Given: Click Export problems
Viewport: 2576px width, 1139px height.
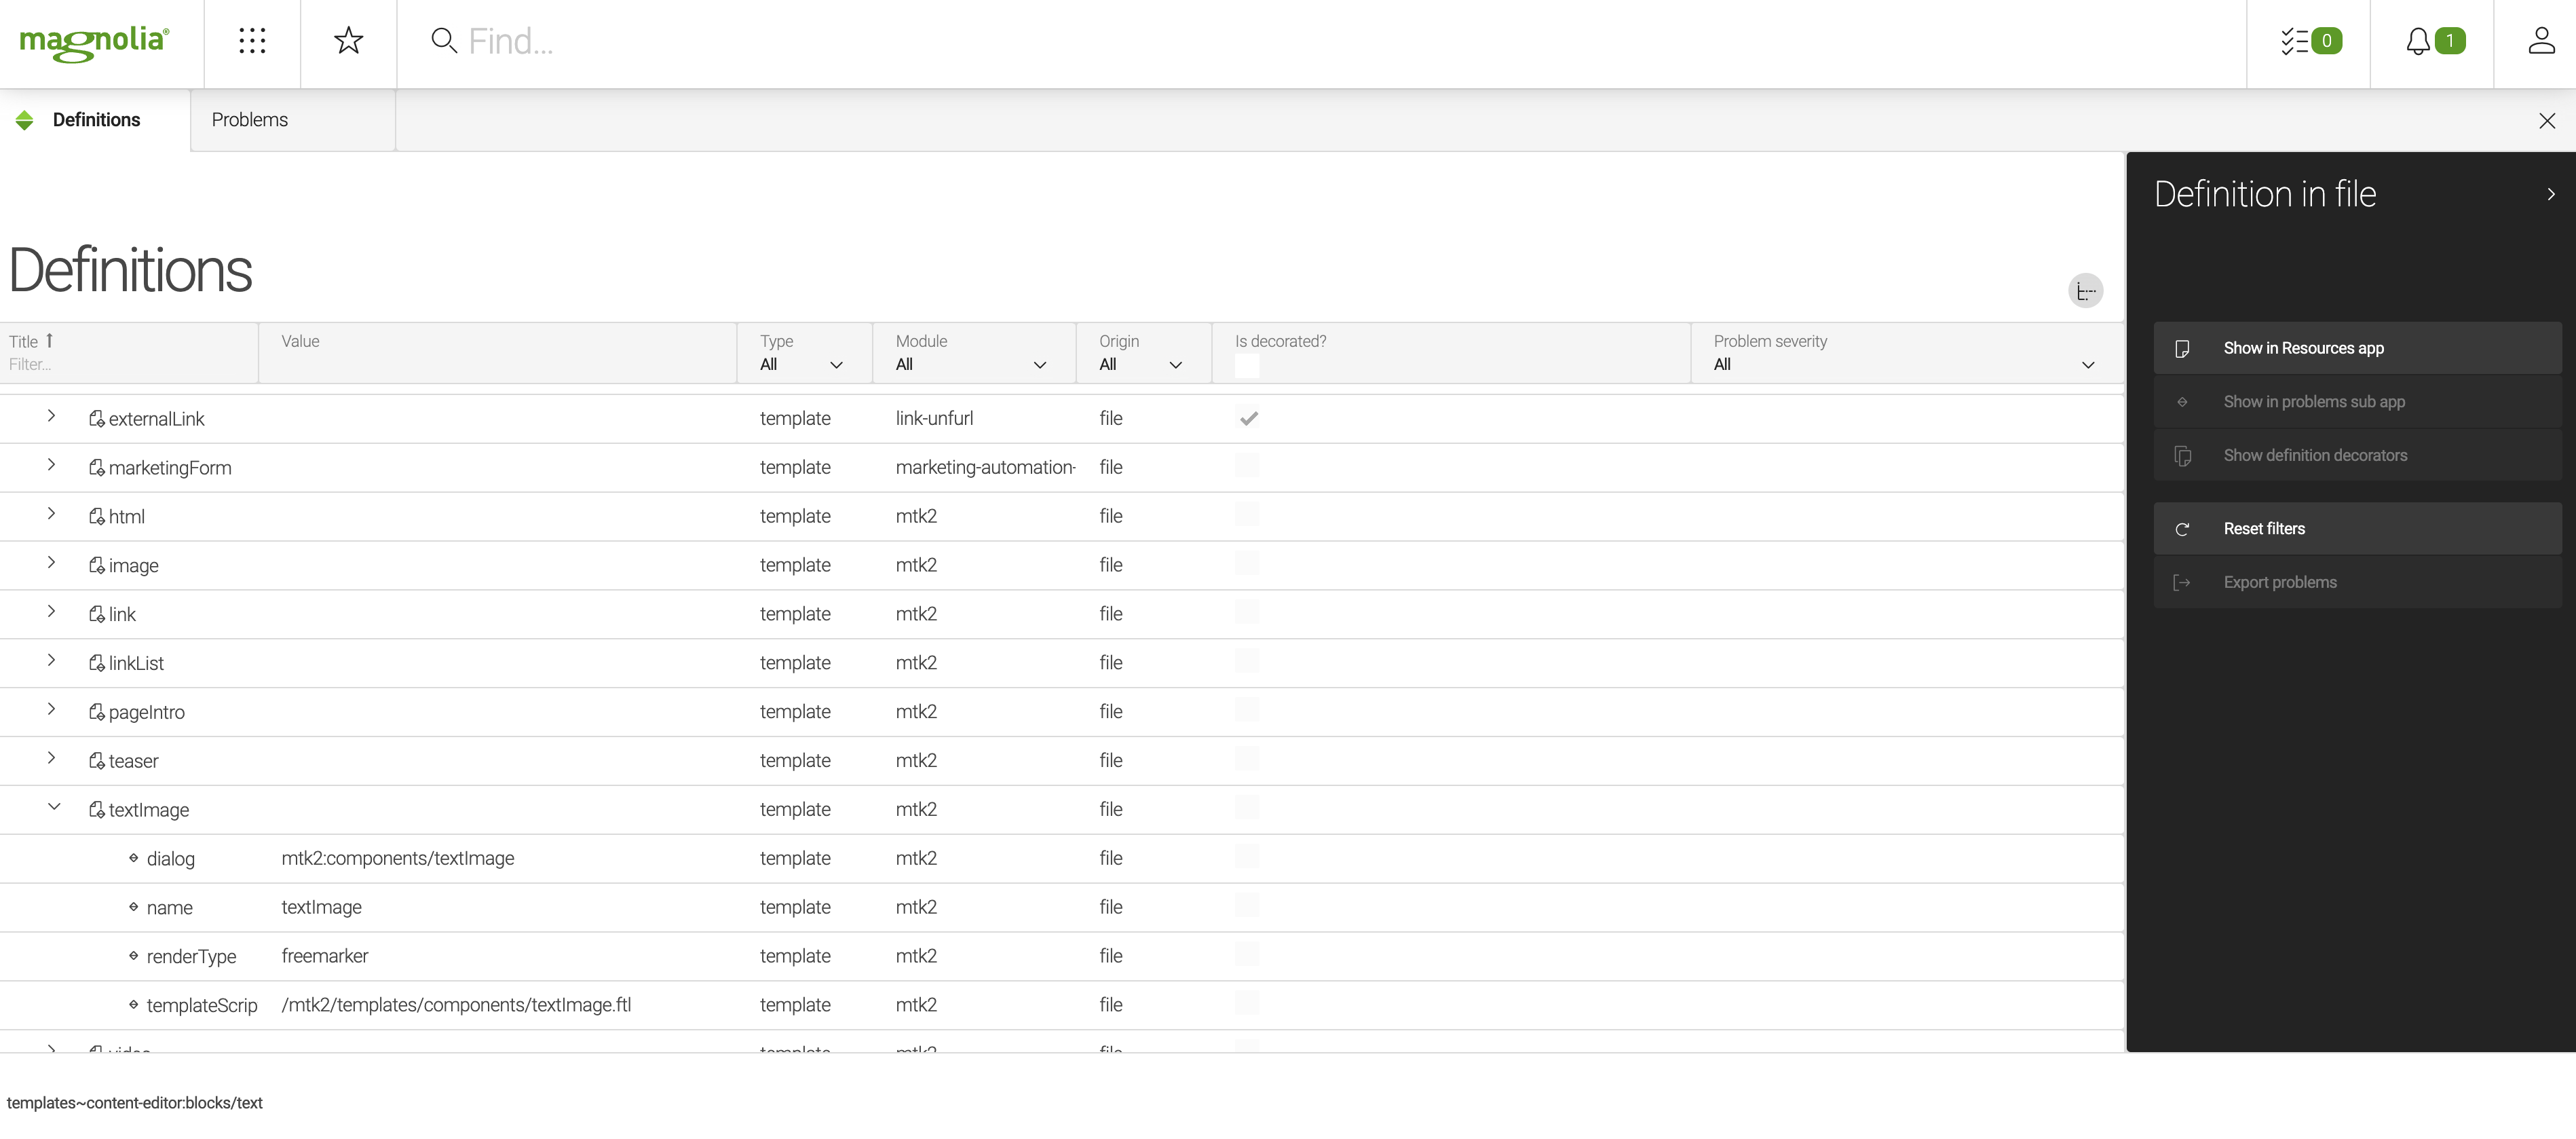Looking at the screenshot, I should [2280, 581].
